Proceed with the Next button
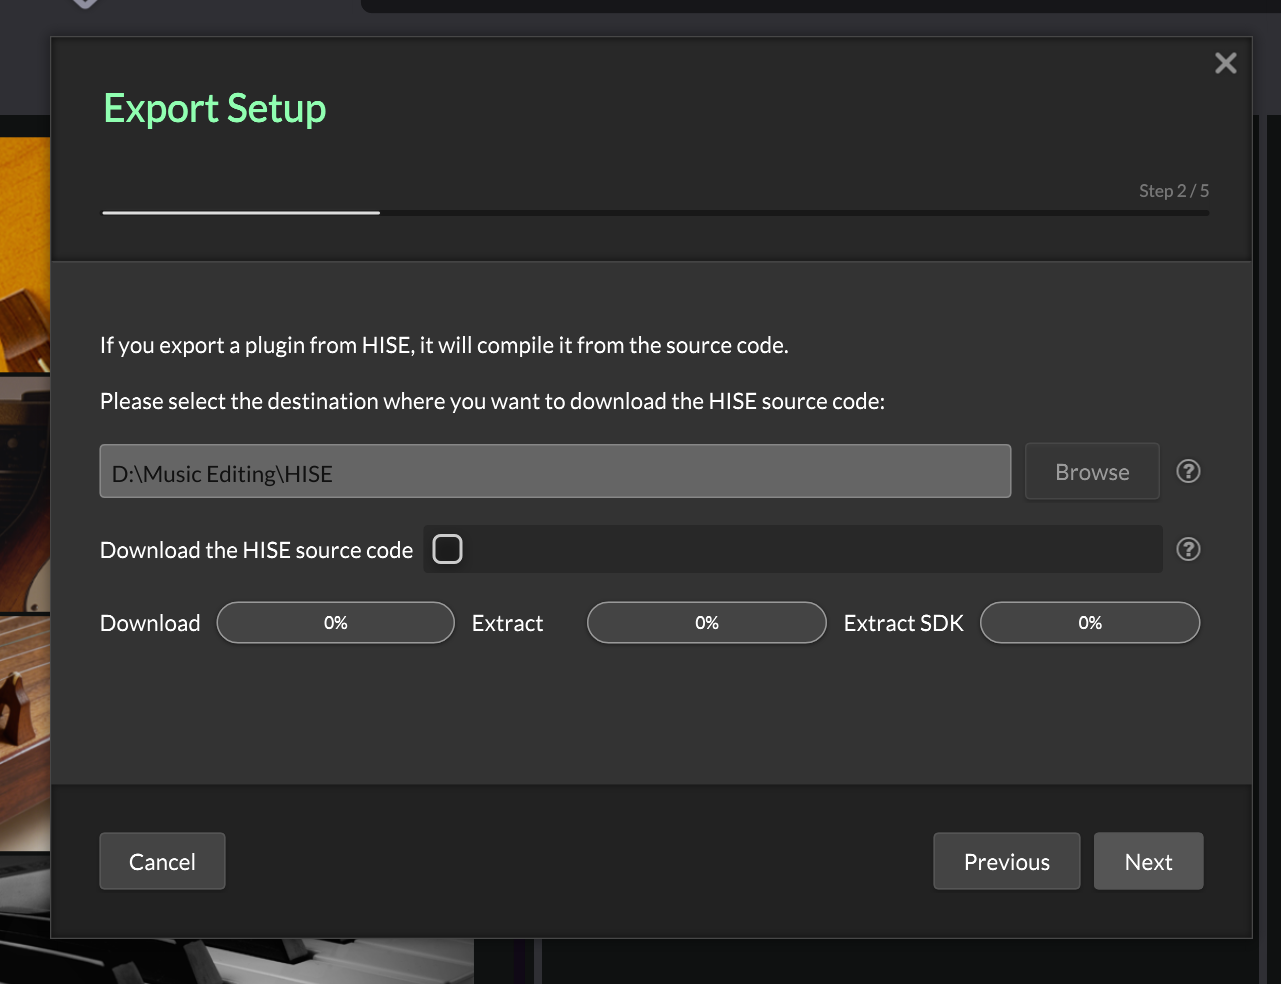 point(1148,861)
